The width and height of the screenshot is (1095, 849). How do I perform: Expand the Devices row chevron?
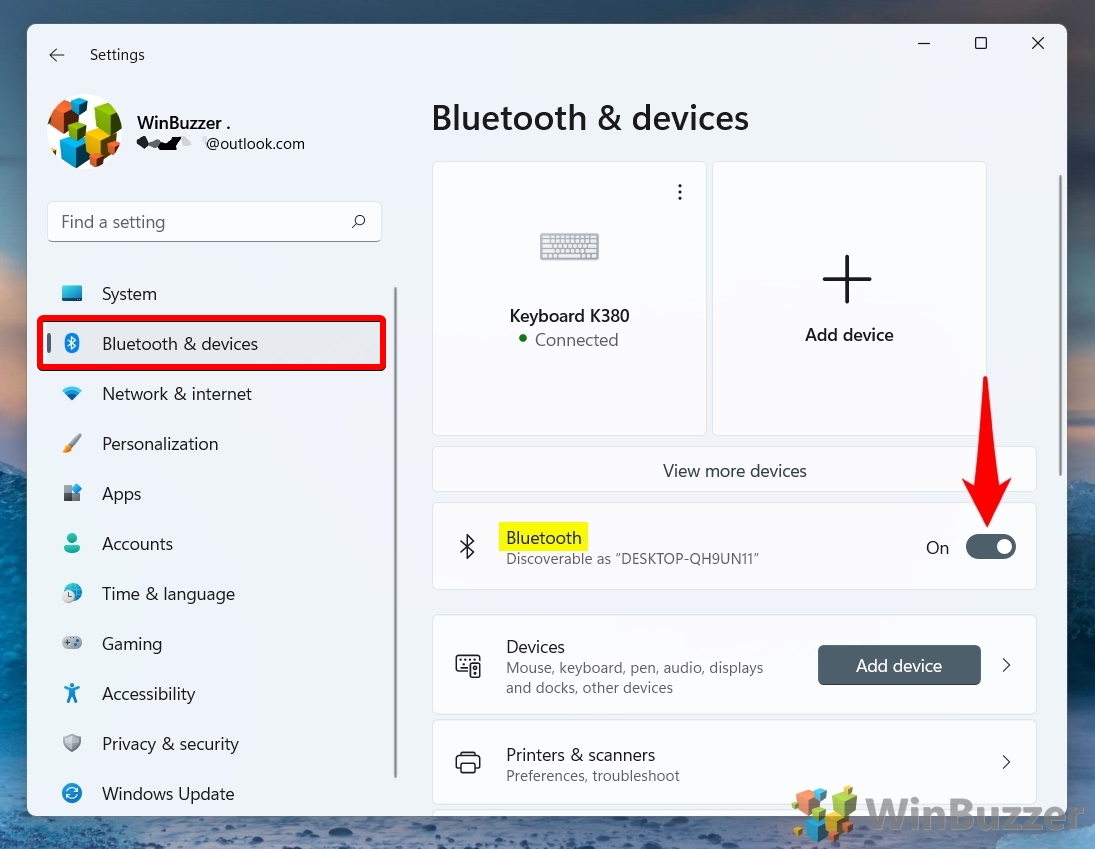1006,665
